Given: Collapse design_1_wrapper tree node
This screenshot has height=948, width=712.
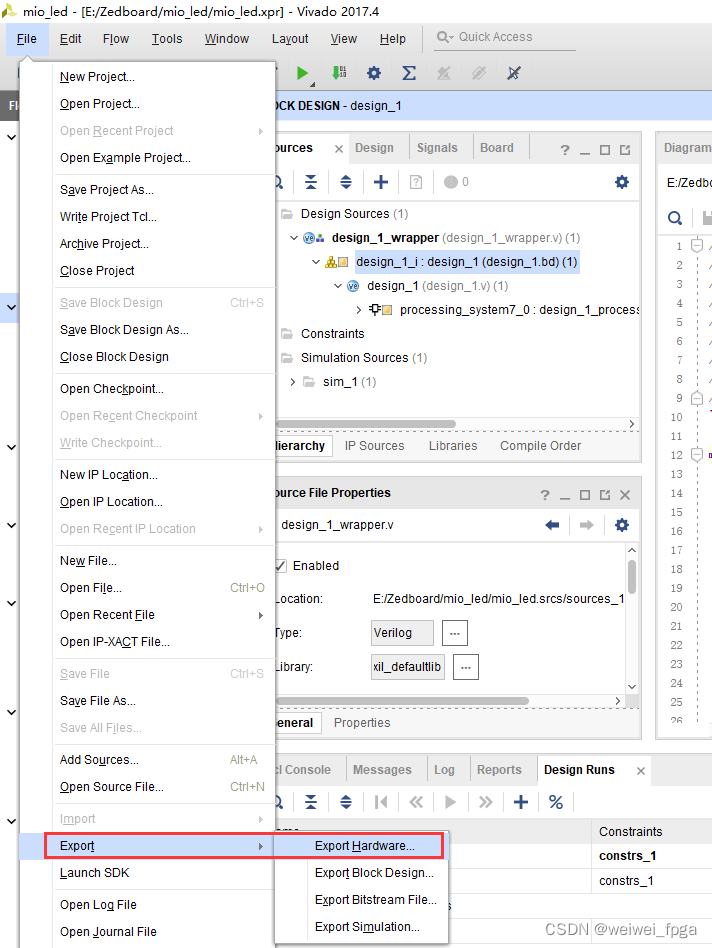Looking at the screenshot, I should (294, 238).
